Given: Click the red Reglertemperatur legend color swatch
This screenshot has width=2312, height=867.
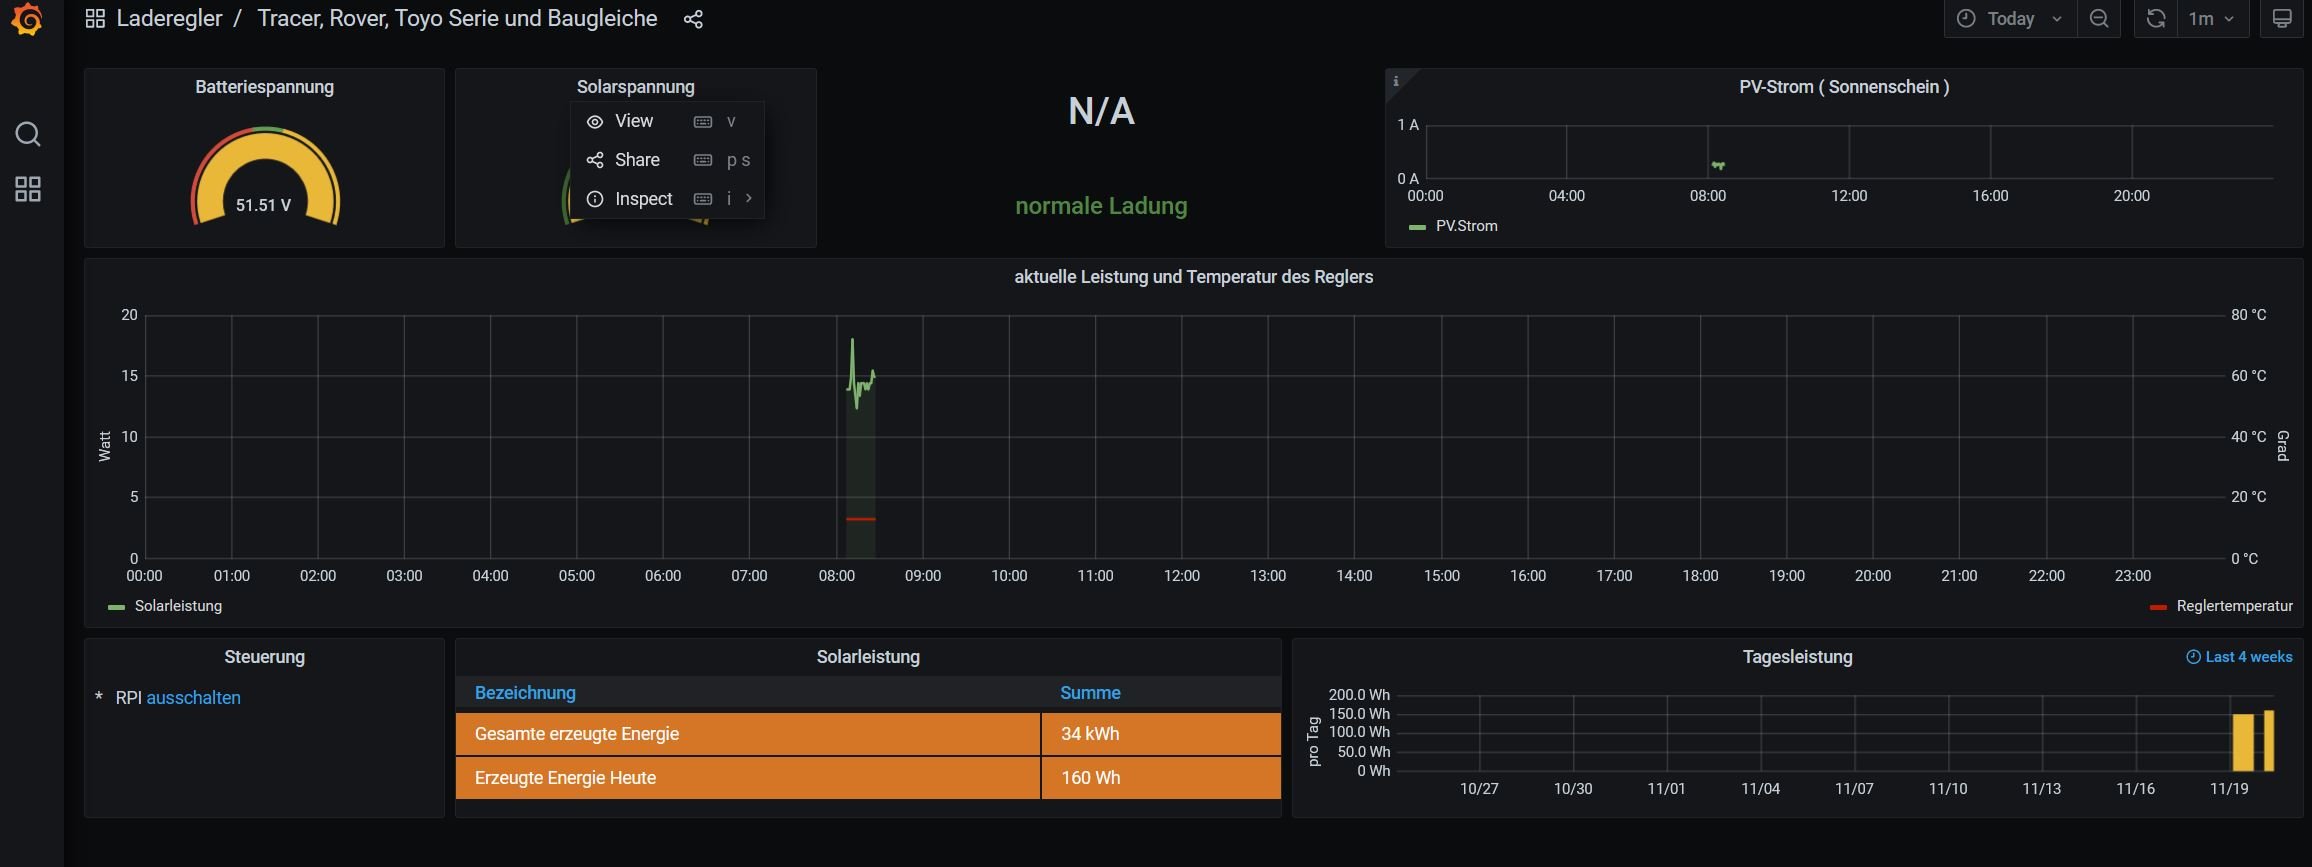Looking at the screenshot, I should (2157, 607).
